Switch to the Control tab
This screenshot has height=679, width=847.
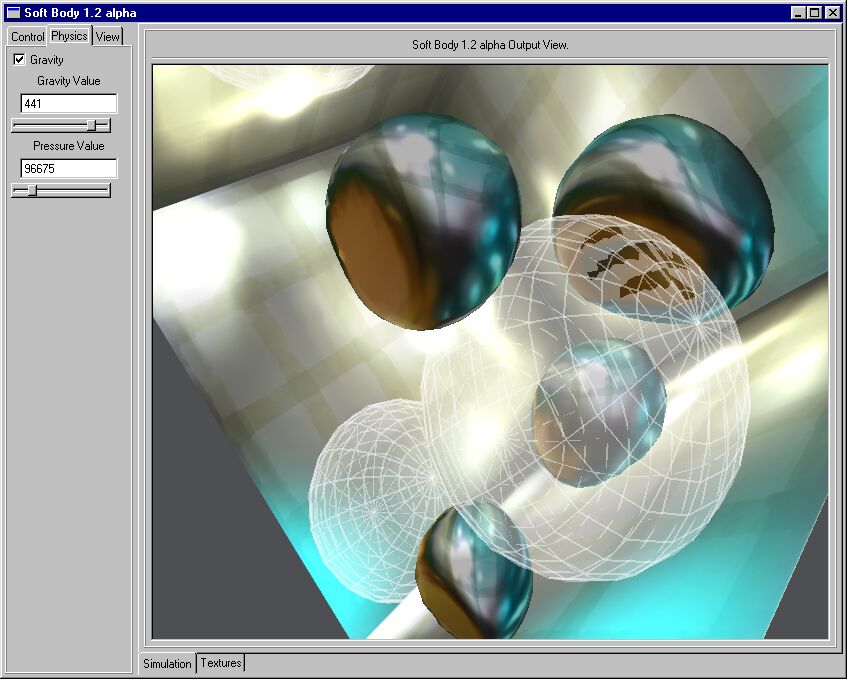(x=27, y=37)
